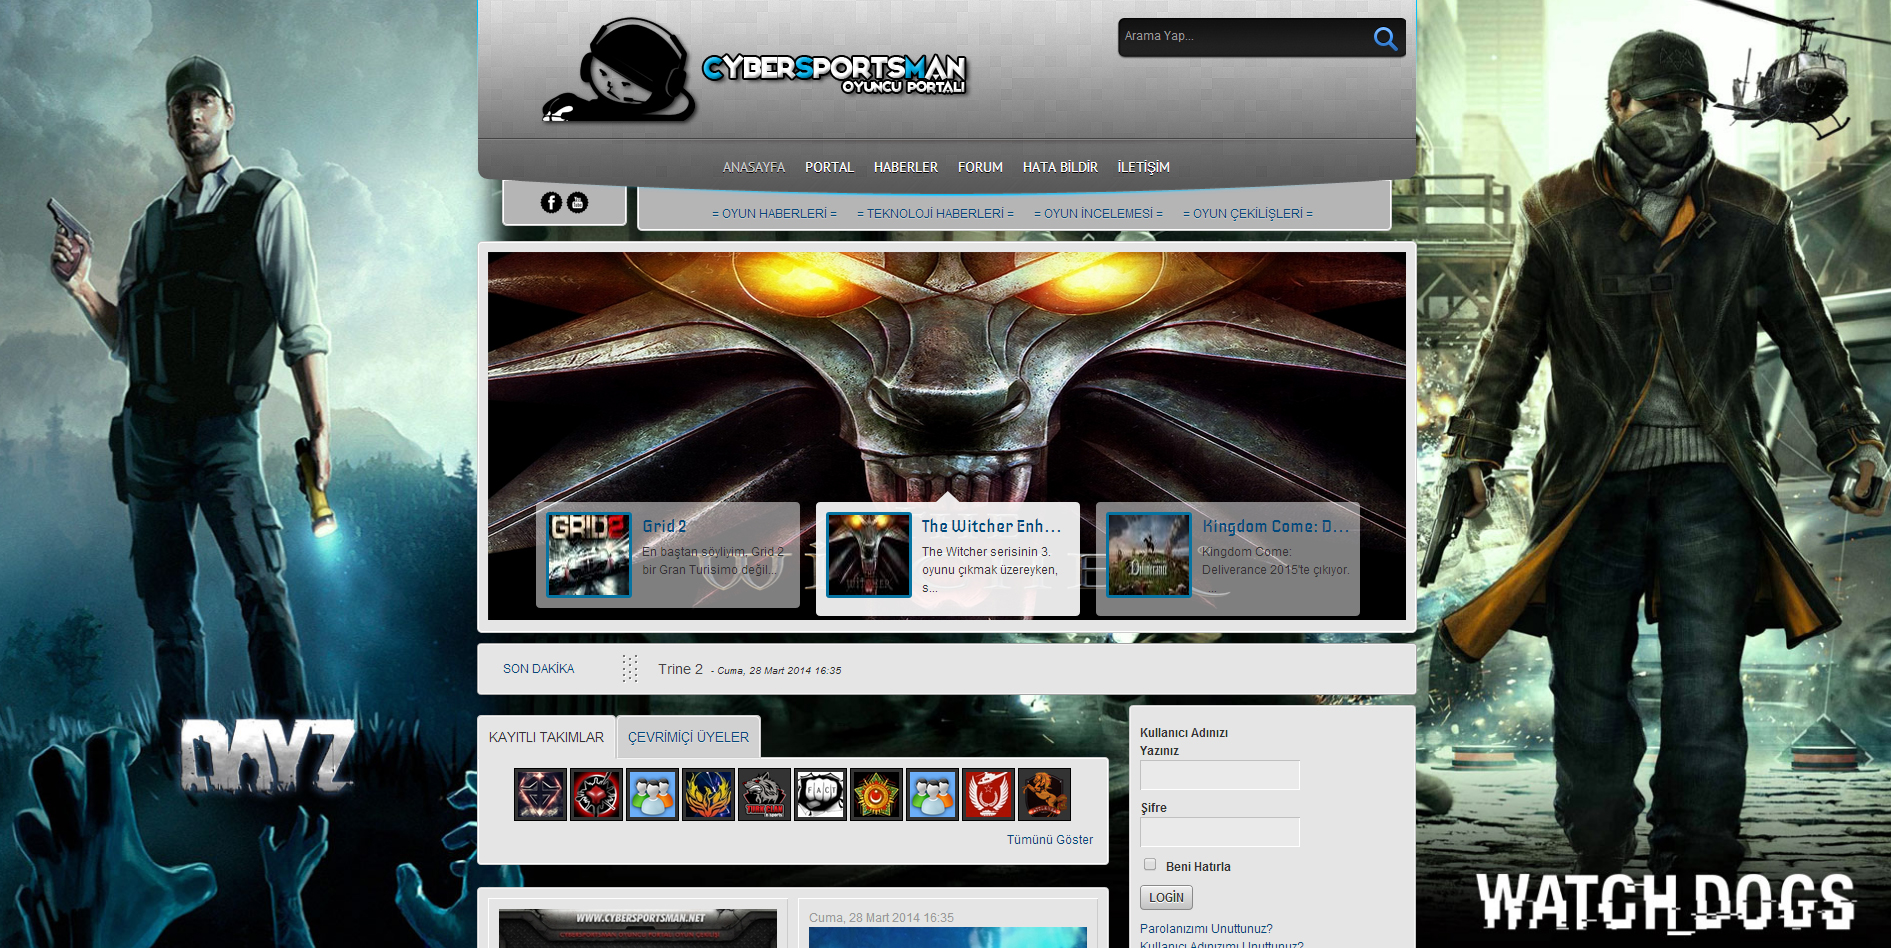Click the Cuma, 28 Mart 2014 16:35 article date
This screenshot has height=948, width=1891.
(881, 918)
